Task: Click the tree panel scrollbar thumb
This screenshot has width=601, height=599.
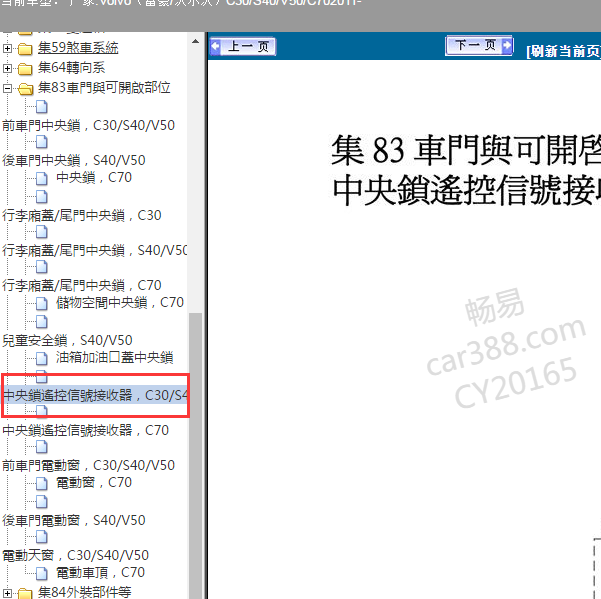Action: click(196, 455)
